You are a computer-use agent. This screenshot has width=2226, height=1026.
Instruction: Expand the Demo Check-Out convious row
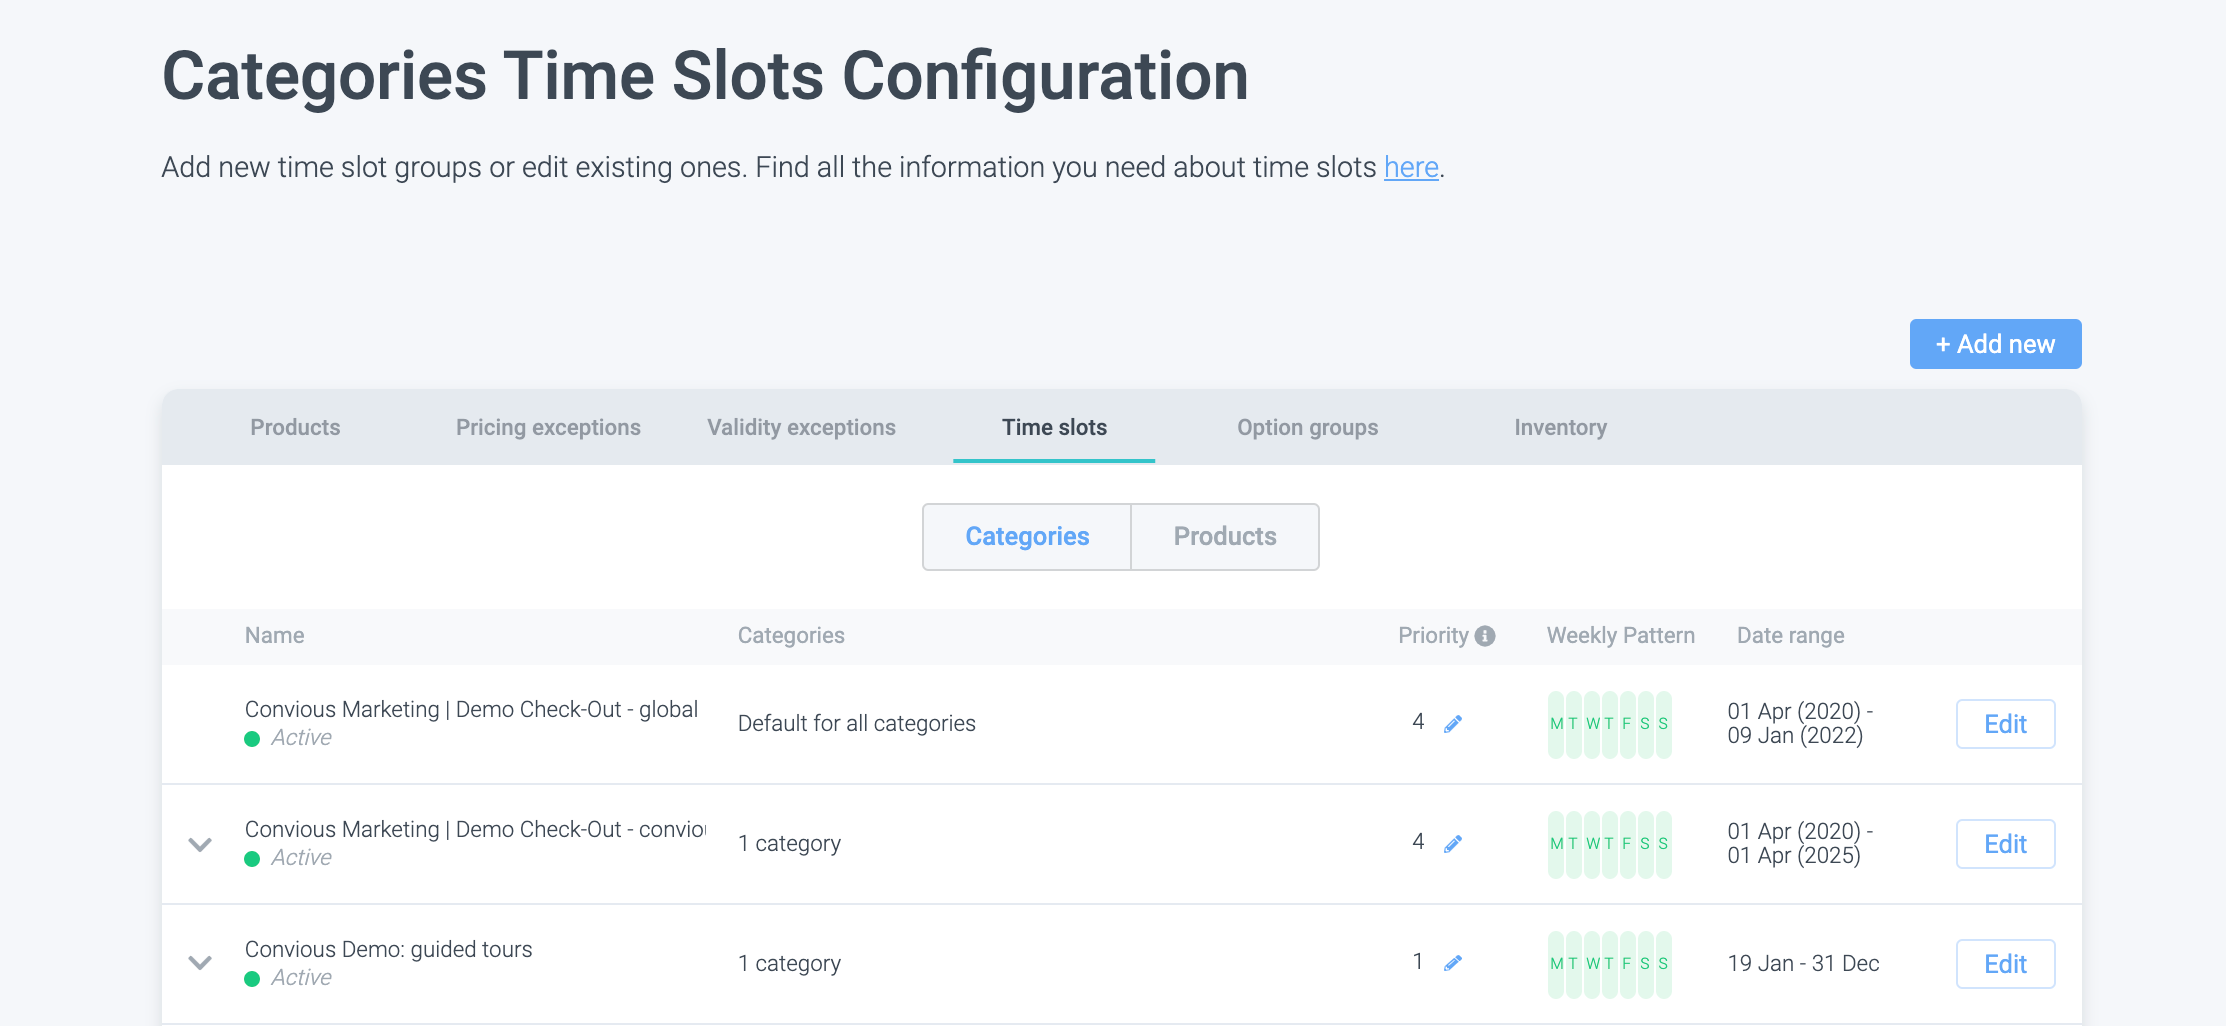[200, 844]
